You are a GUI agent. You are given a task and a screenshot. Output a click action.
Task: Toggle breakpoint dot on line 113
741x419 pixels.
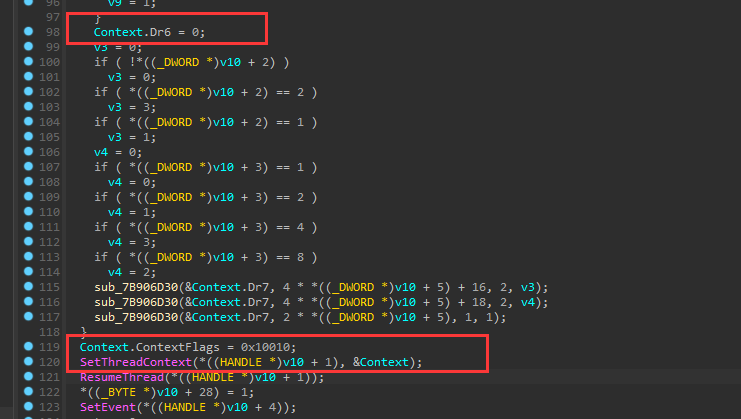point(27,257)
